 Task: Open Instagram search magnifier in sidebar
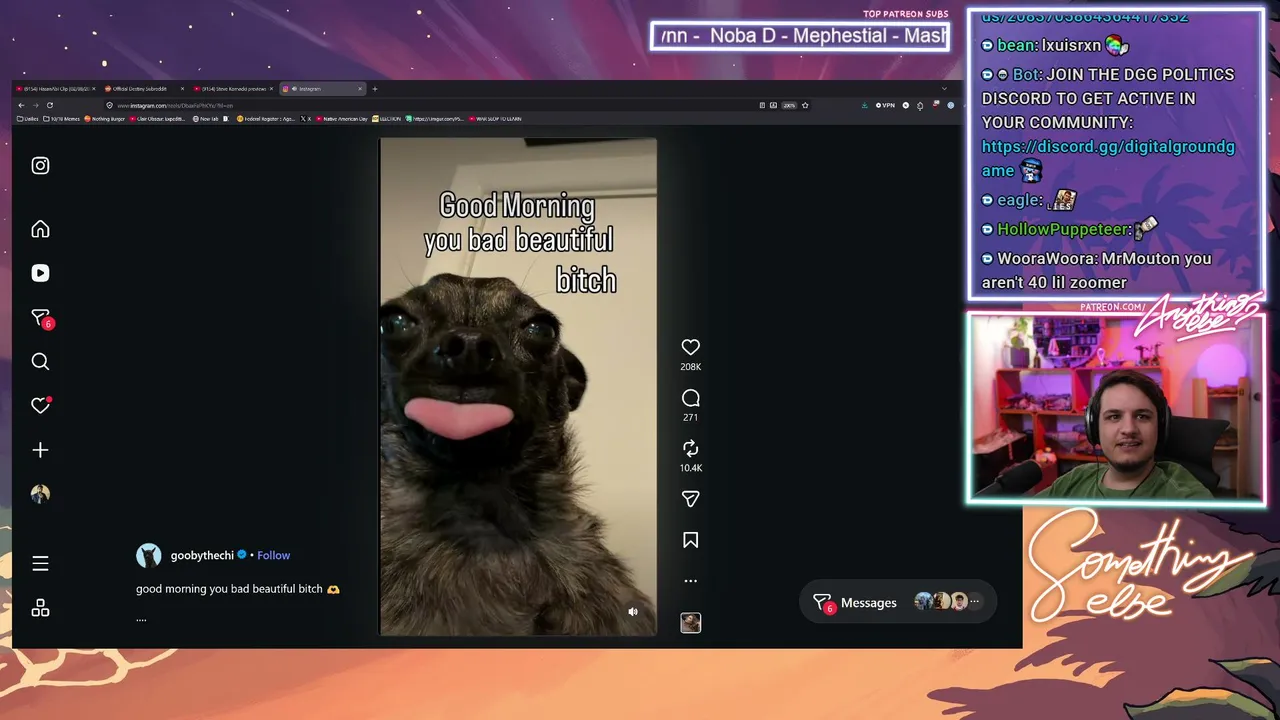pos(40,362)
